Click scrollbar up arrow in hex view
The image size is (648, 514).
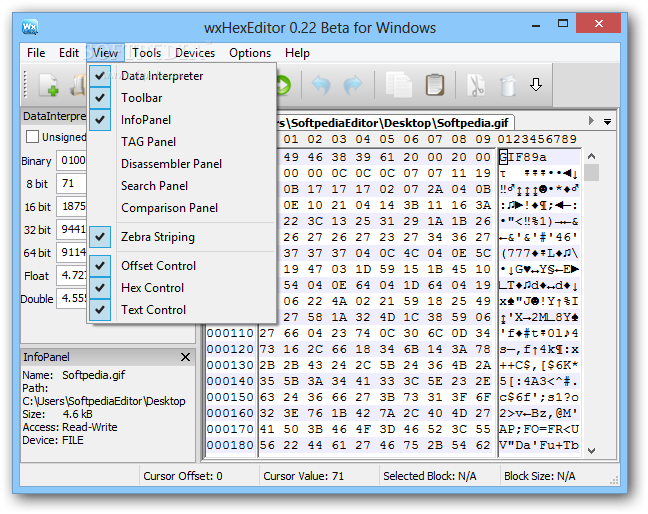point(591,156)
